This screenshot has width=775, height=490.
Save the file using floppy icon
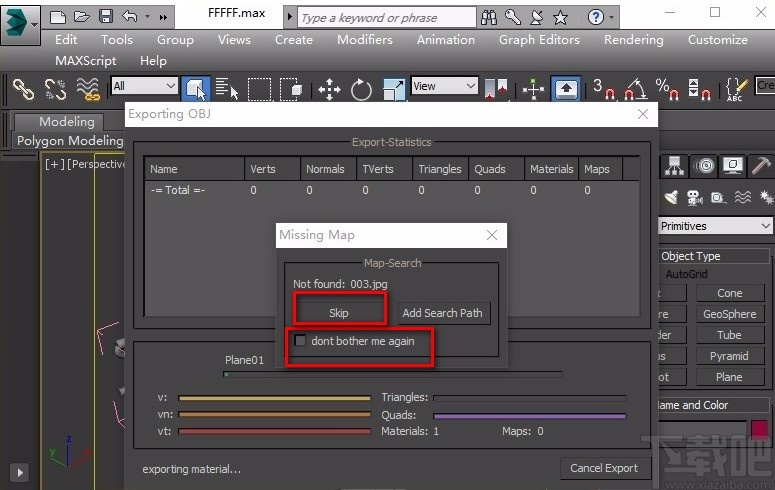pyautogui.click(x=106, y=17)
